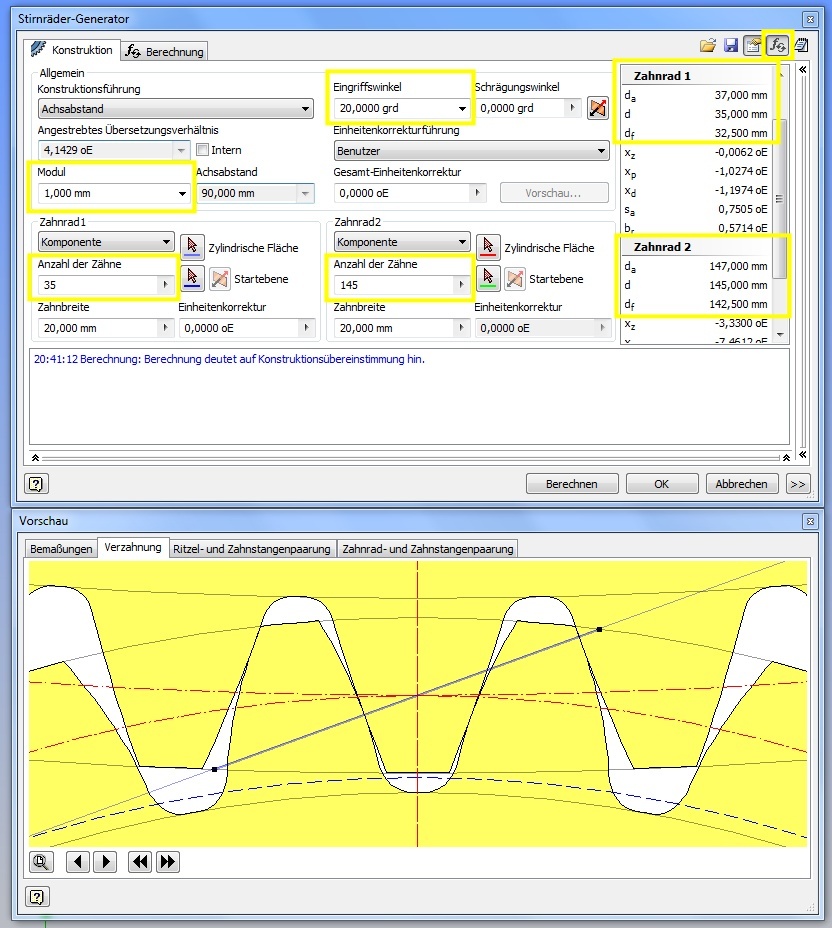The width and height of the screenshot is (832, 928).
Task: Toggle the Intern checkbox
Action: pyautogui.click(x=203, y=150)
